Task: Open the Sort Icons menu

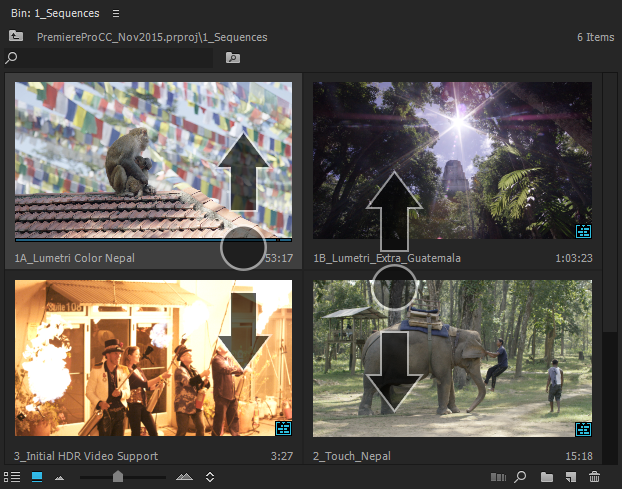Action: (210, 478)
